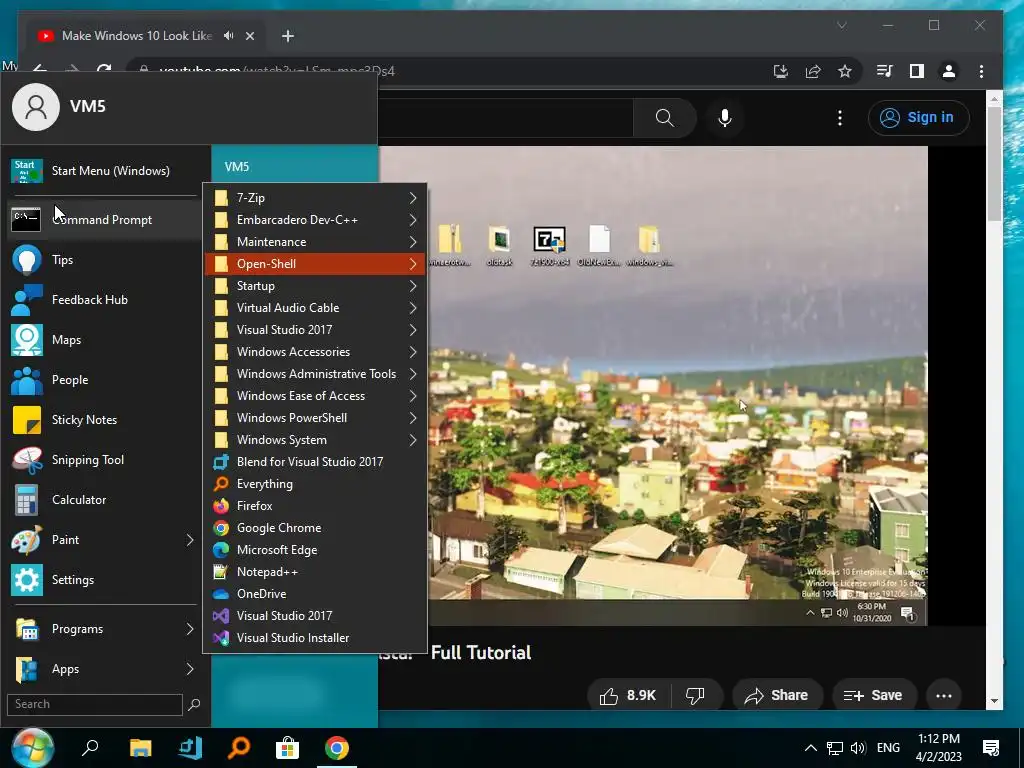Like the video with 8.9K likes
The width and height of the screenshot is (1024, 768).
click(x=628, y=696)
